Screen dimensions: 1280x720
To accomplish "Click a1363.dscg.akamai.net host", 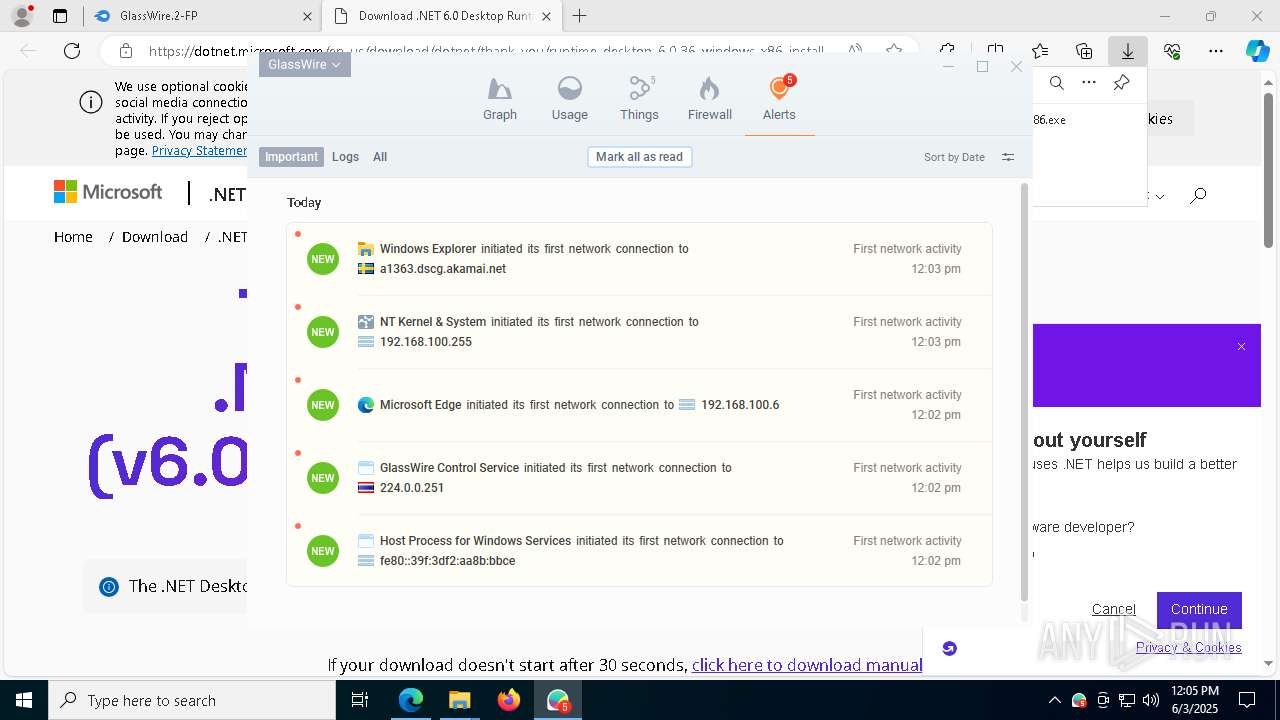I will point(443,269).
